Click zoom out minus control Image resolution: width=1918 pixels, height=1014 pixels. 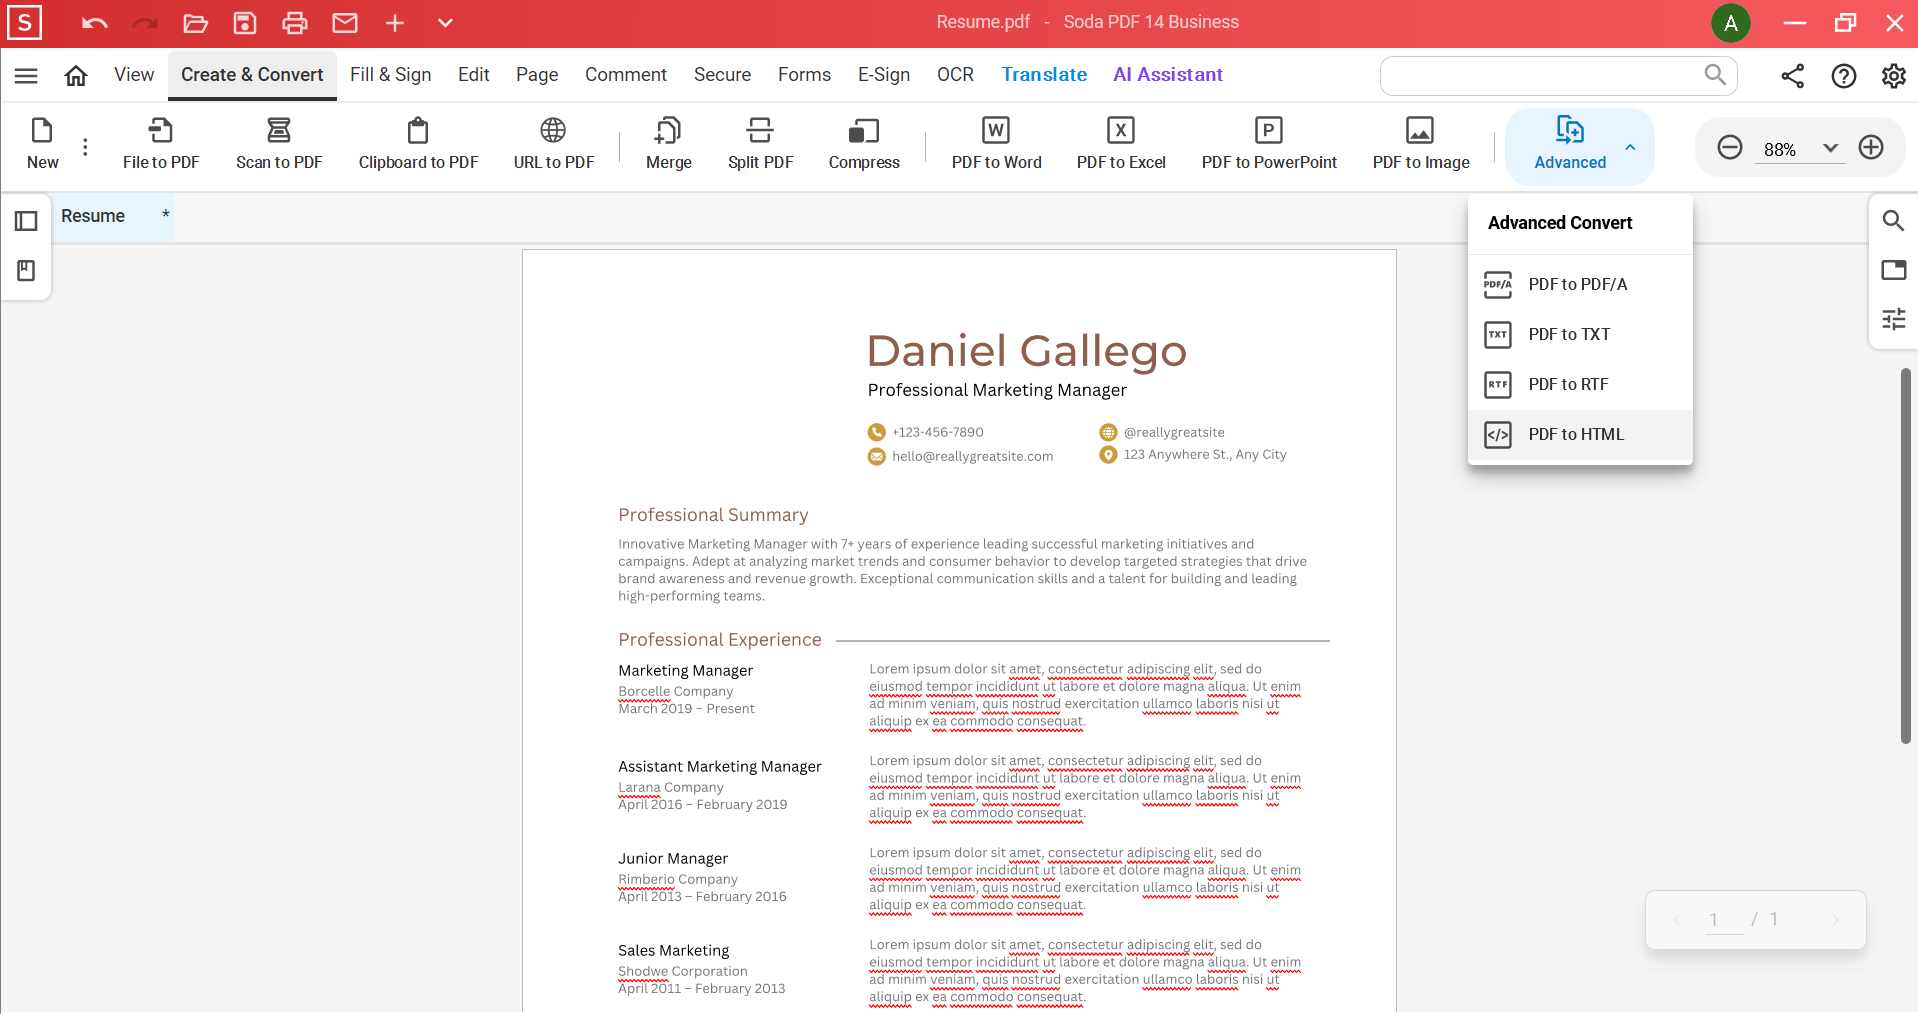pos(1731,147)
